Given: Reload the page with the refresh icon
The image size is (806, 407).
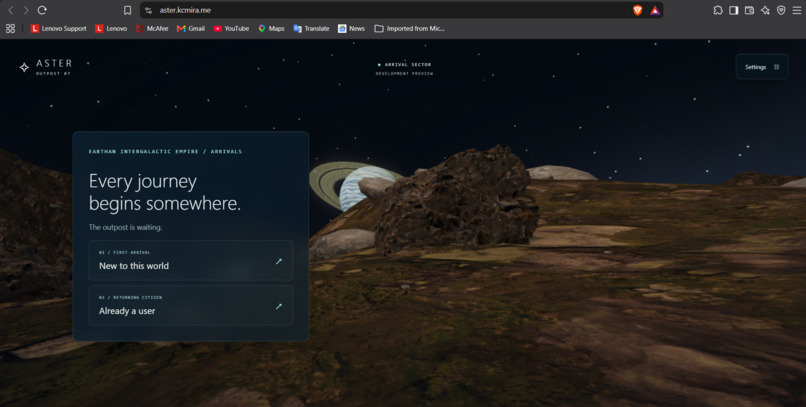Looking at the screenshot, I should 42,10.
